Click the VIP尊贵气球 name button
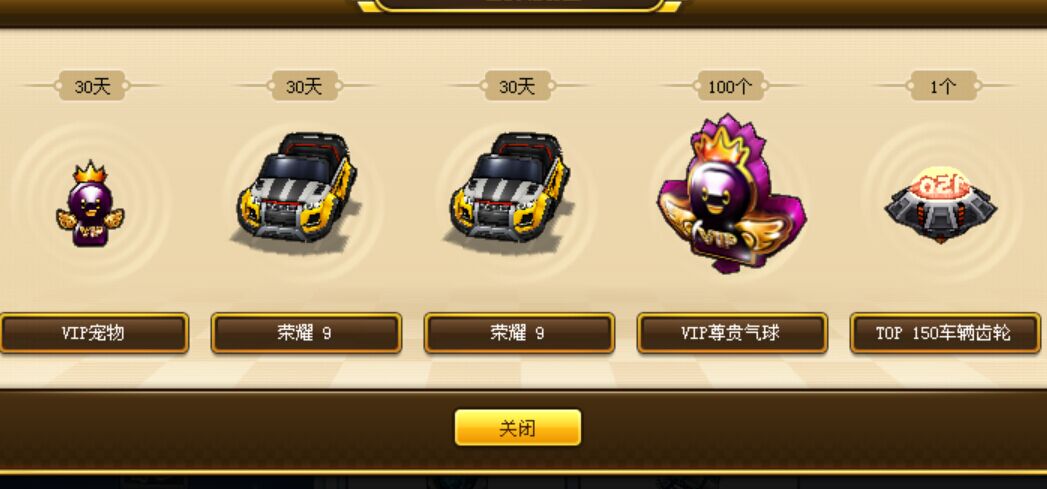The width and height of the screenshot is (1047, 489). (x=732, y=333)
